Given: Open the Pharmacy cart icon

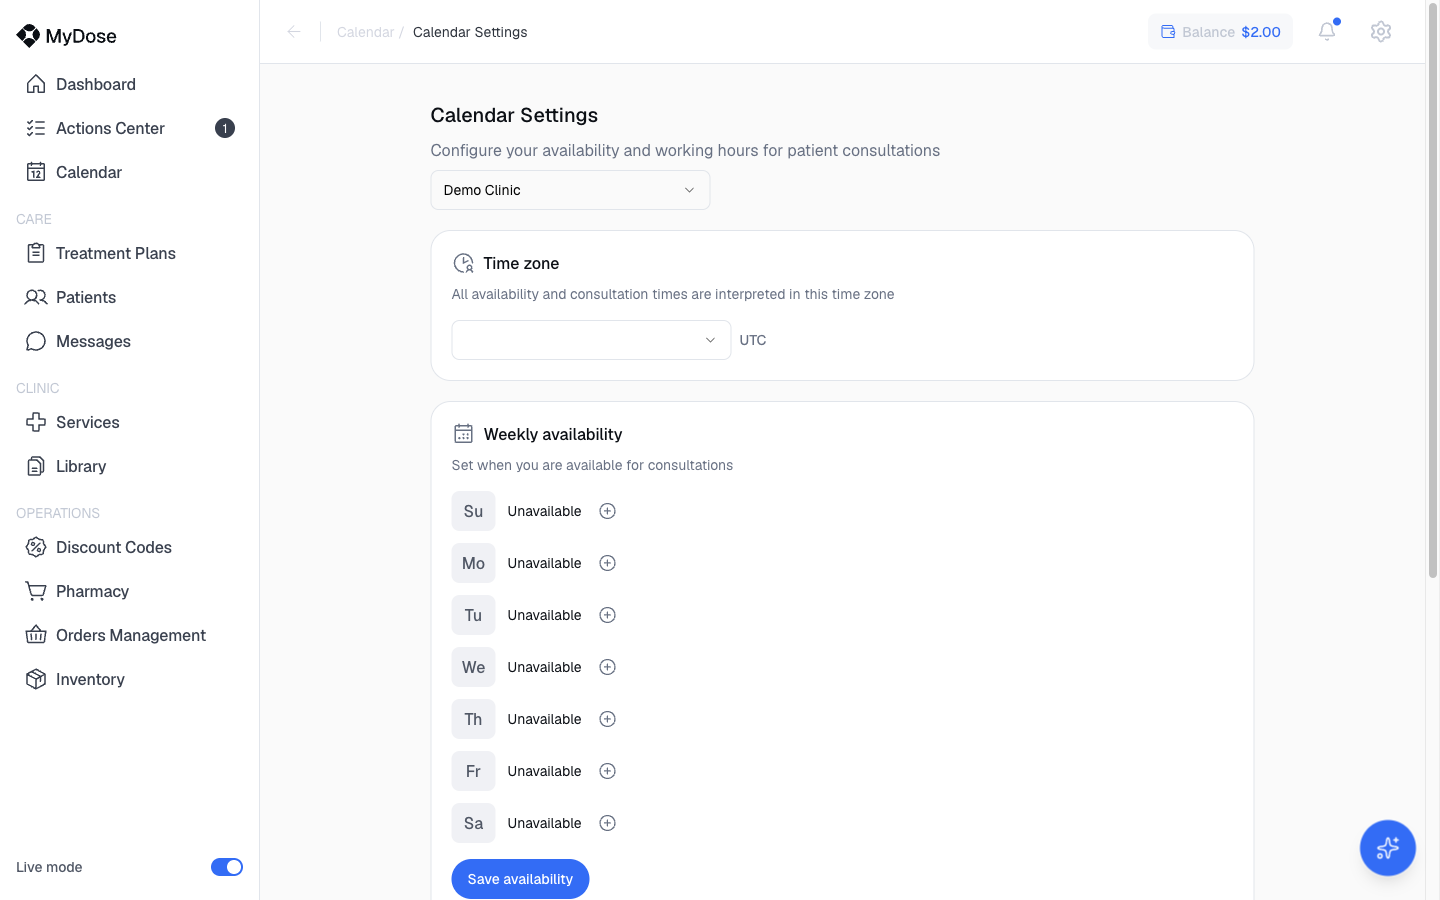Looking at the screenshot, I should pyautogui.click(x=36, y=591).
